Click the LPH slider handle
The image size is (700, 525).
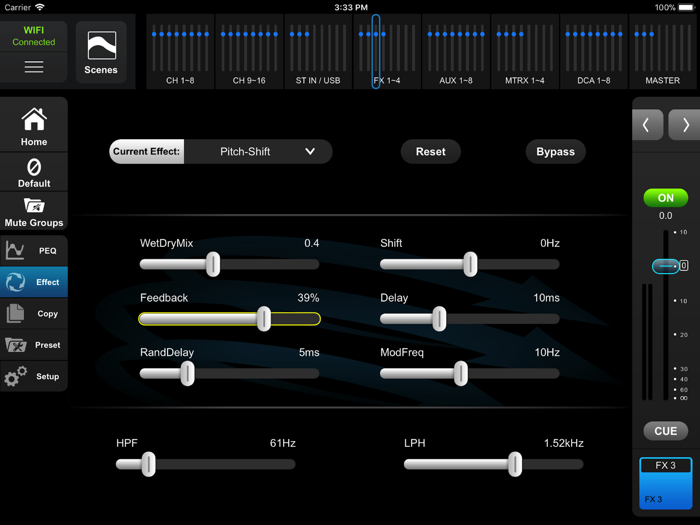coord(515,464)
